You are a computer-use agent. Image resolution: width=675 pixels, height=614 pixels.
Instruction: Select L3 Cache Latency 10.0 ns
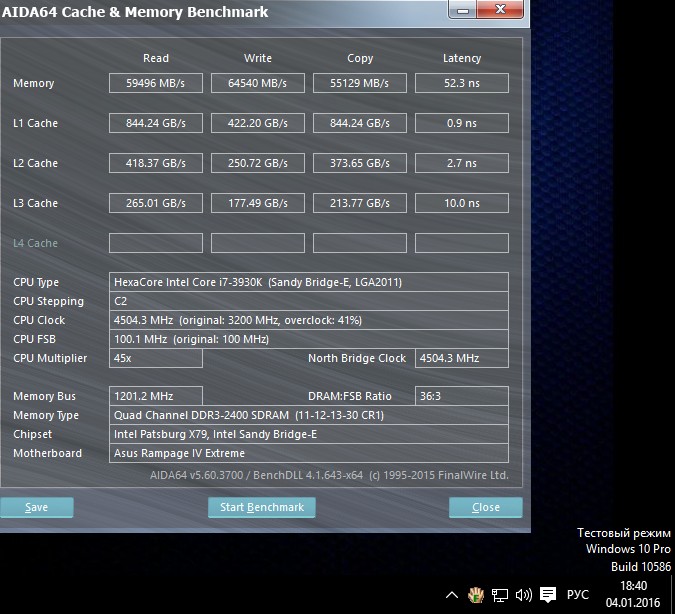pos(462,203)
